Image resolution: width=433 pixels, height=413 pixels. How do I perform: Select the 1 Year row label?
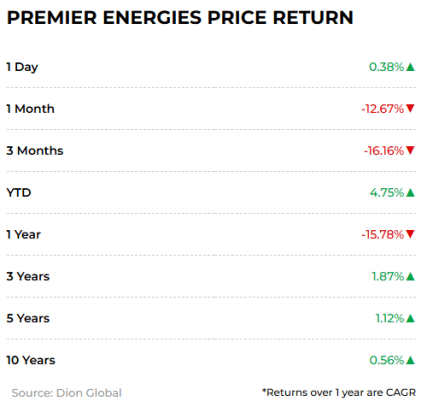click(23, 234)
